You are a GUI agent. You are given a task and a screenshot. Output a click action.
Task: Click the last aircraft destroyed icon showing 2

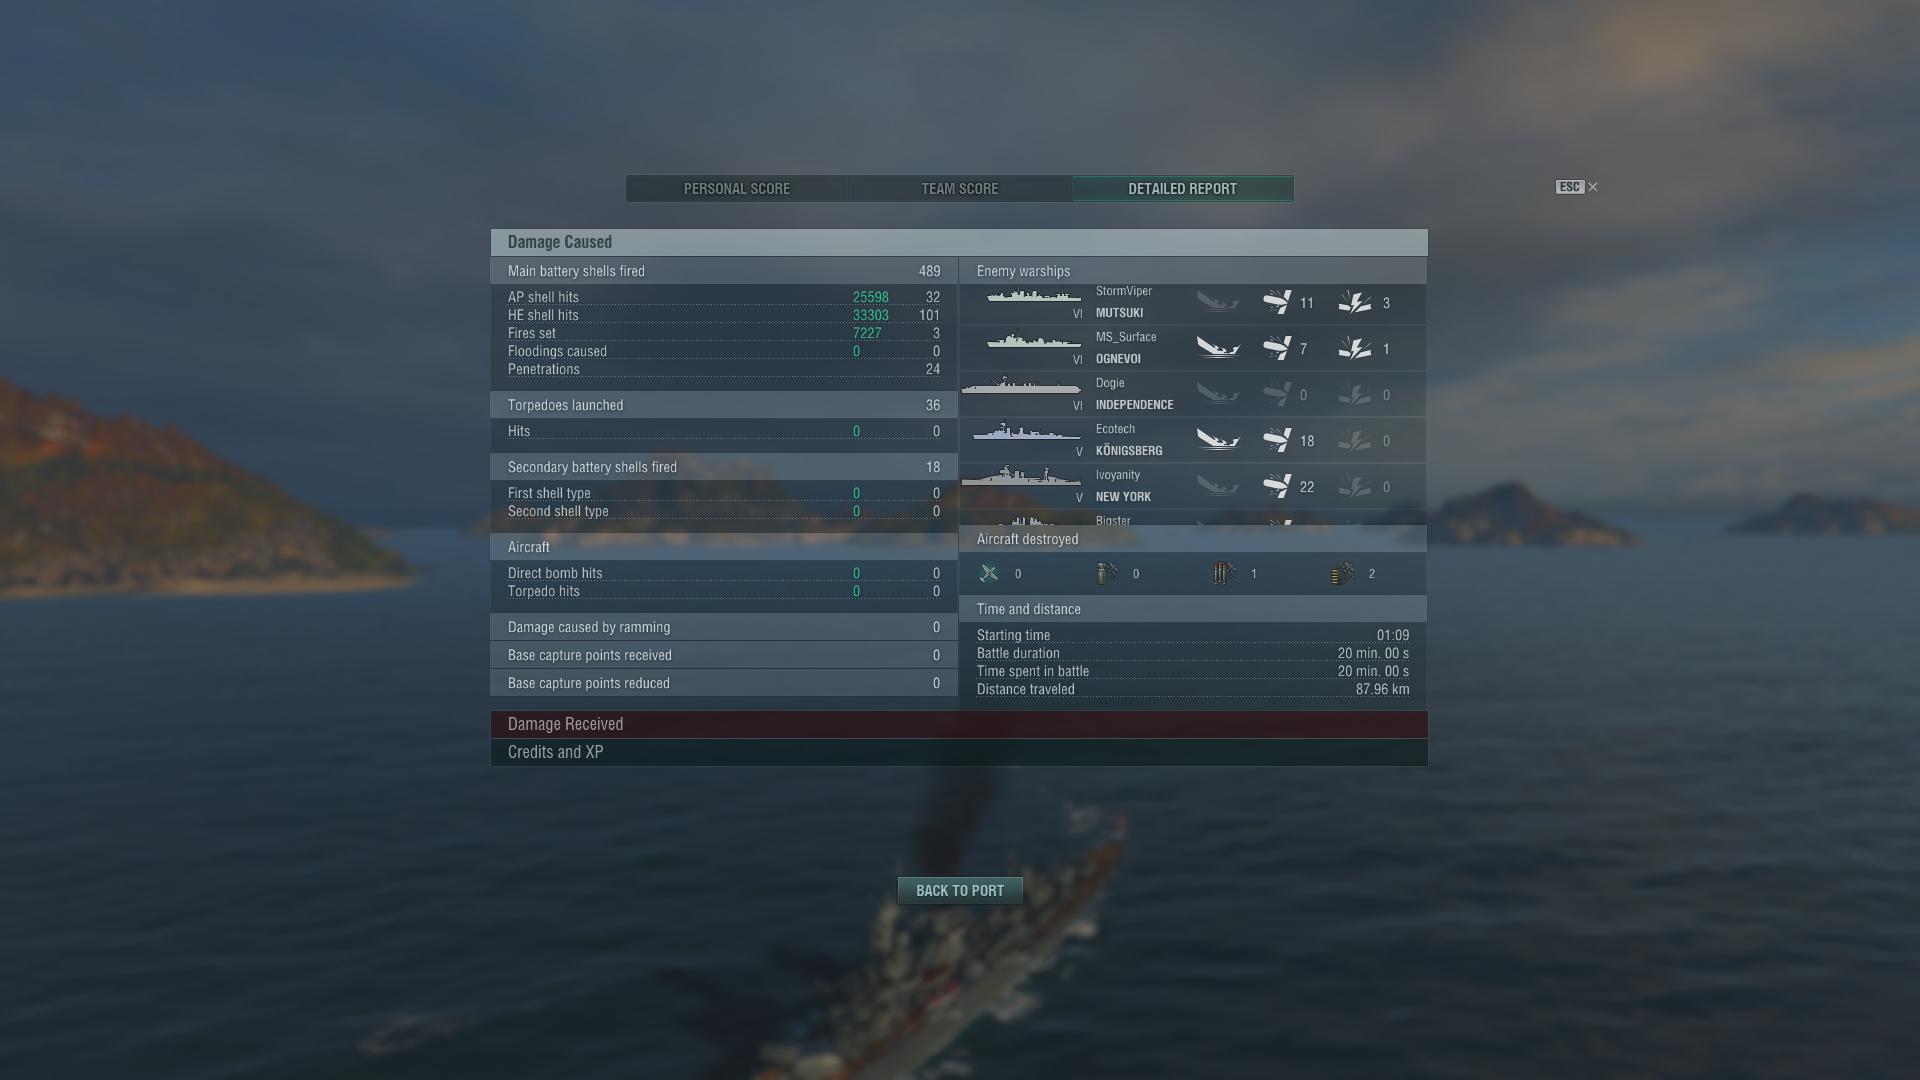(x=1343, y=573)
